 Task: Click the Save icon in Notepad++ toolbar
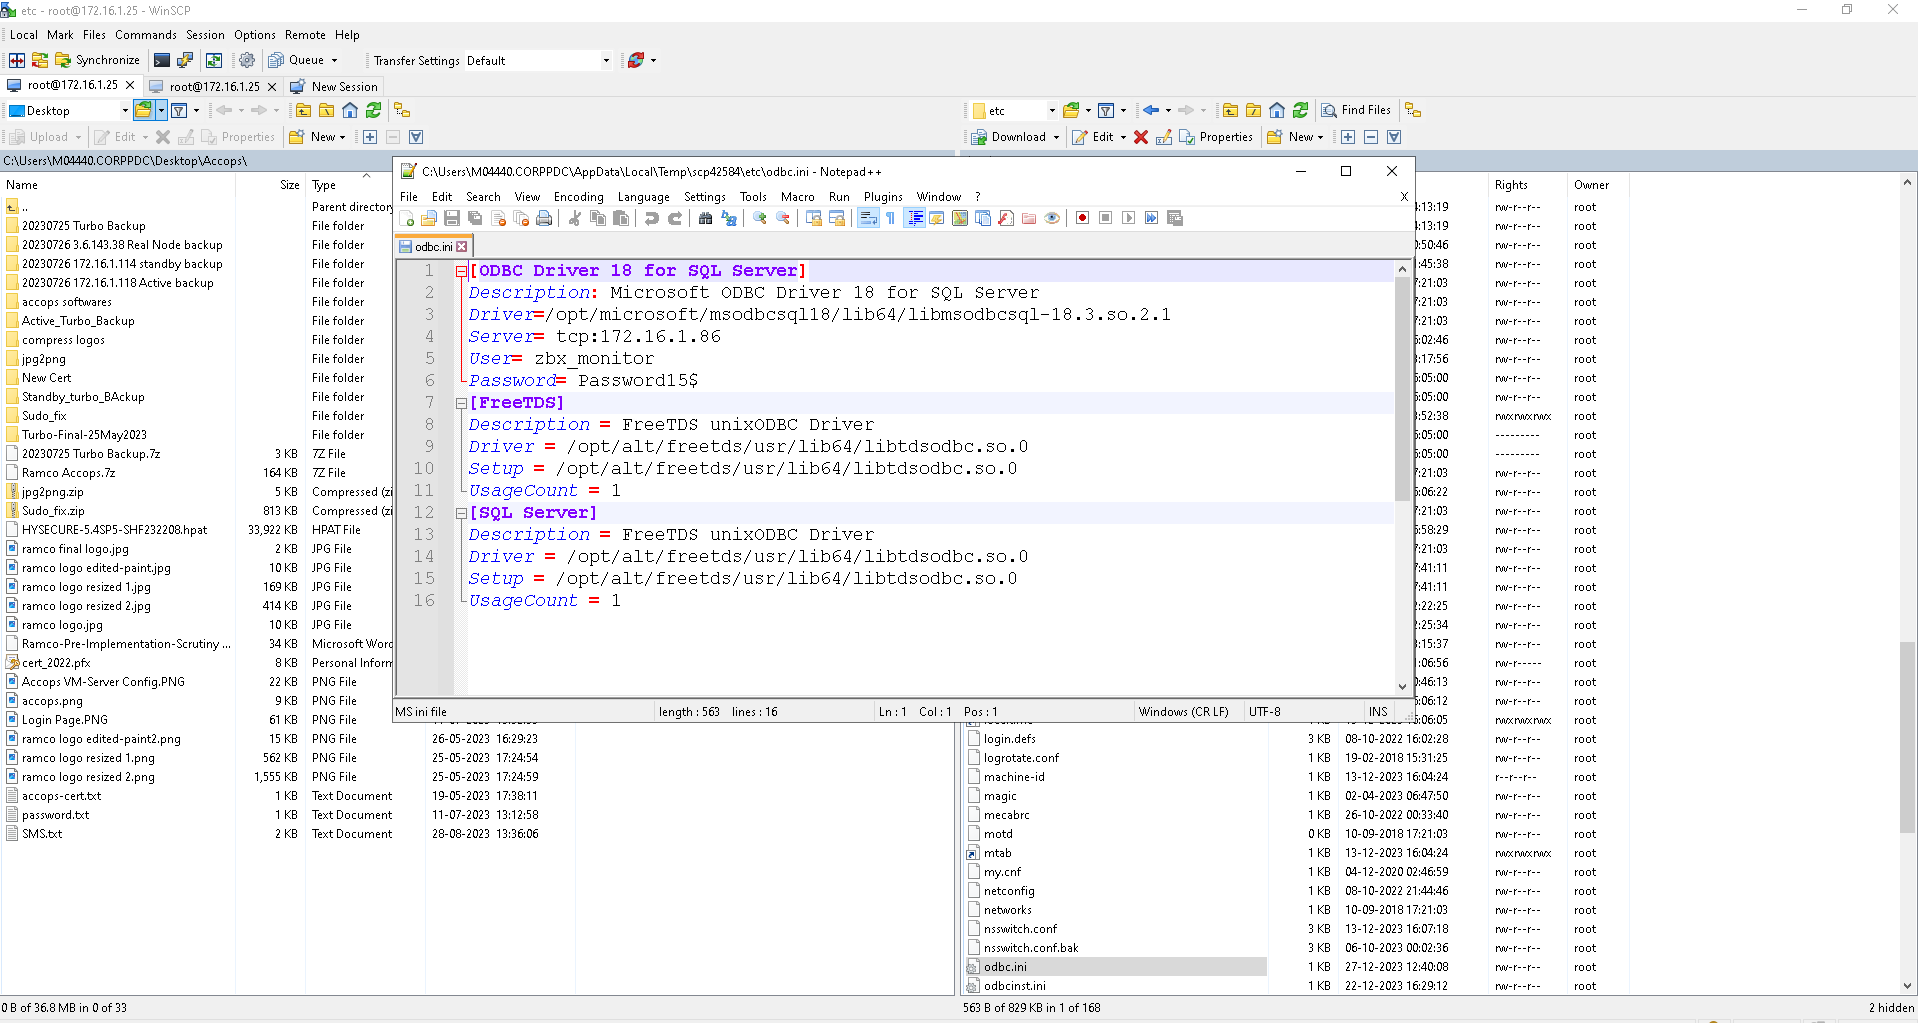coord(452,218)
